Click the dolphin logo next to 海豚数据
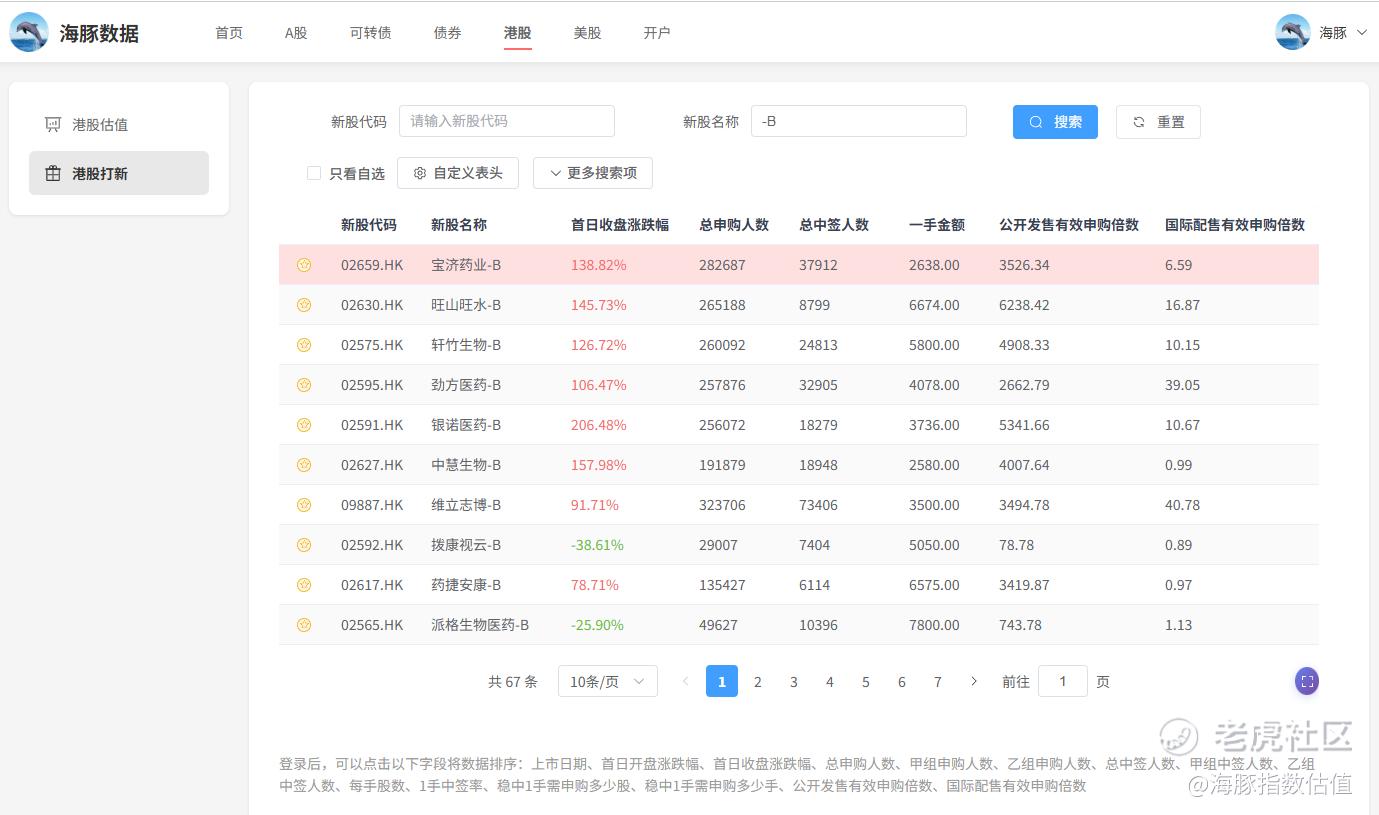The image size is (1379, 815). (x=29, y=33)
